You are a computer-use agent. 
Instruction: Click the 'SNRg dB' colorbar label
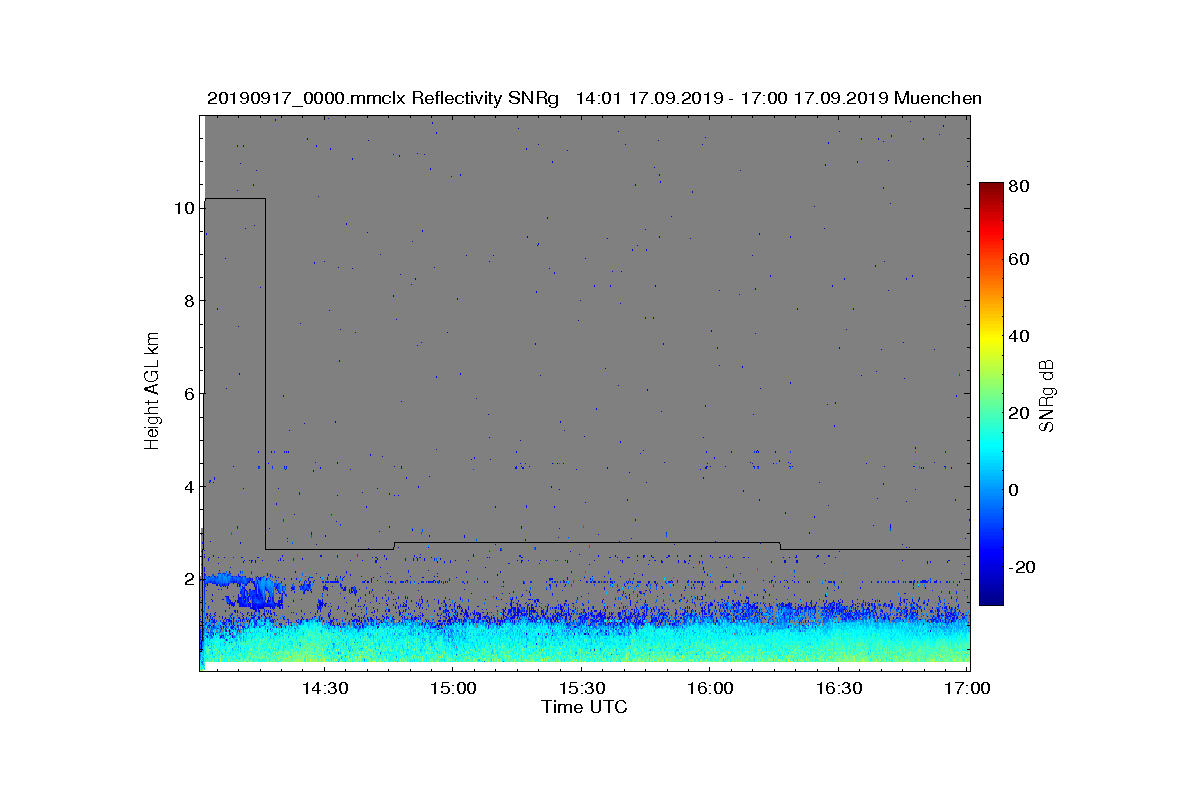coord(1047,395)
